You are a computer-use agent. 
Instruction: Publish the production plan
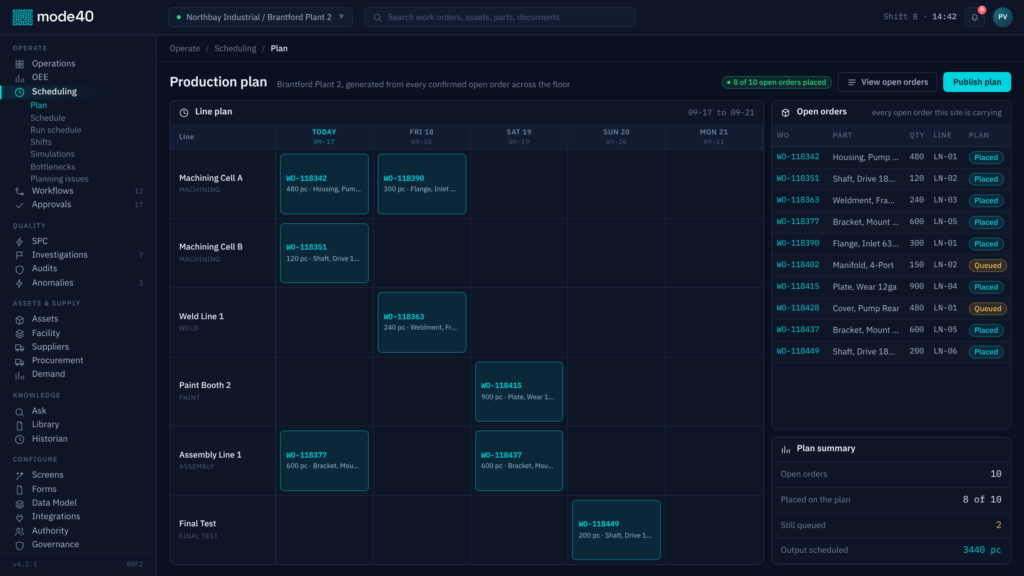[x=977, y=82]
